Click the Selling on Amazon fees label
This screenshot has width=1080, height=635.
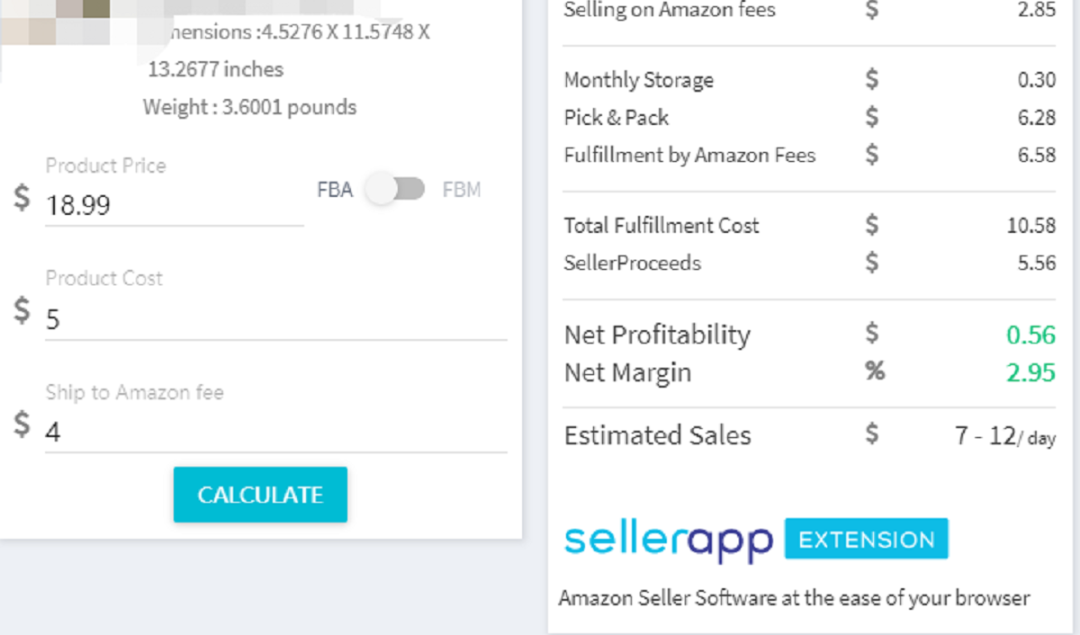[x=669, y=10]
